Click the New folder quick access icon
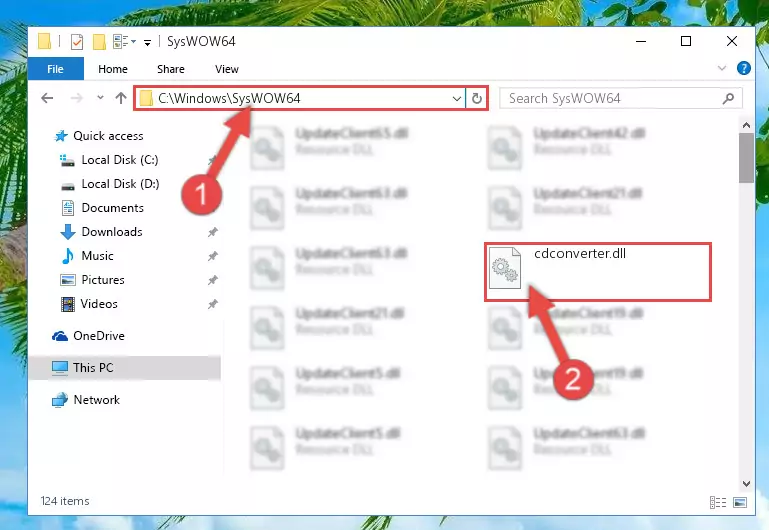Viewport: 769px width, 530px height. (x=99, y=42)
